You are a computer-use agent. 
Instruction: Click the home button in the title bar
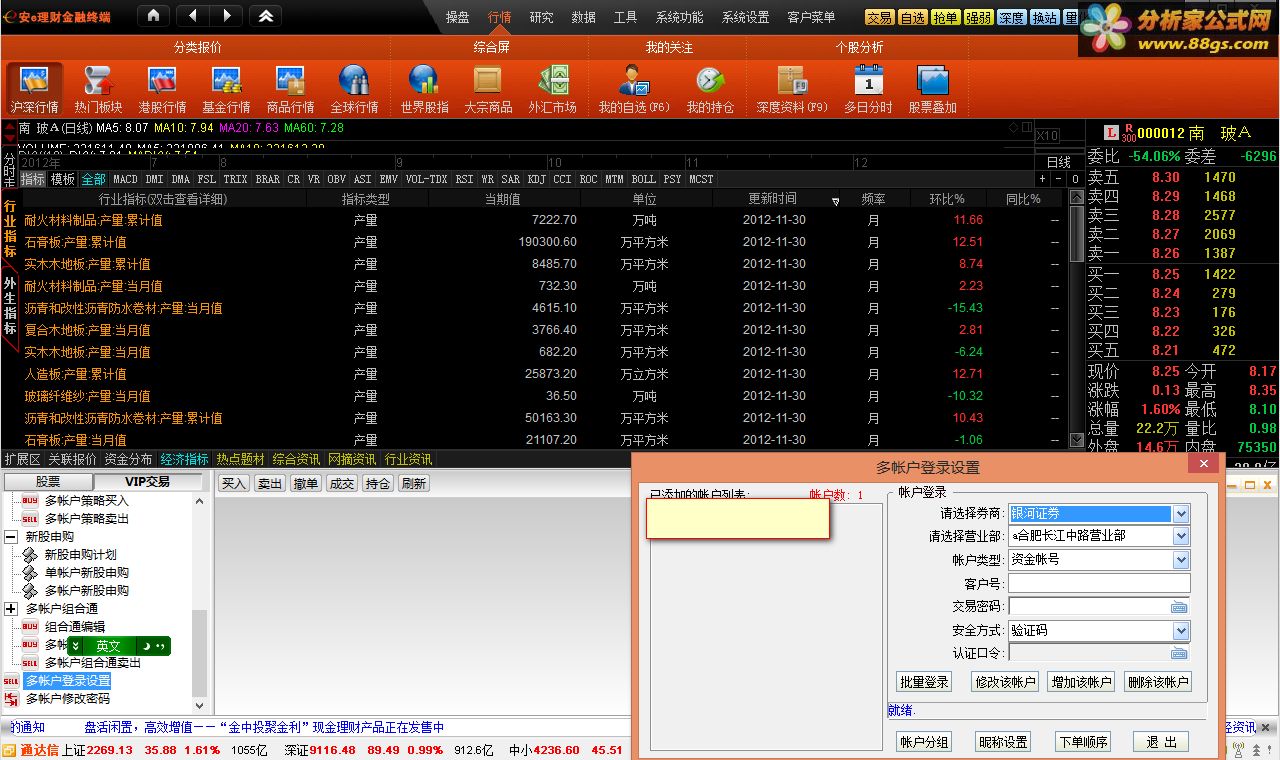(152, 15)
